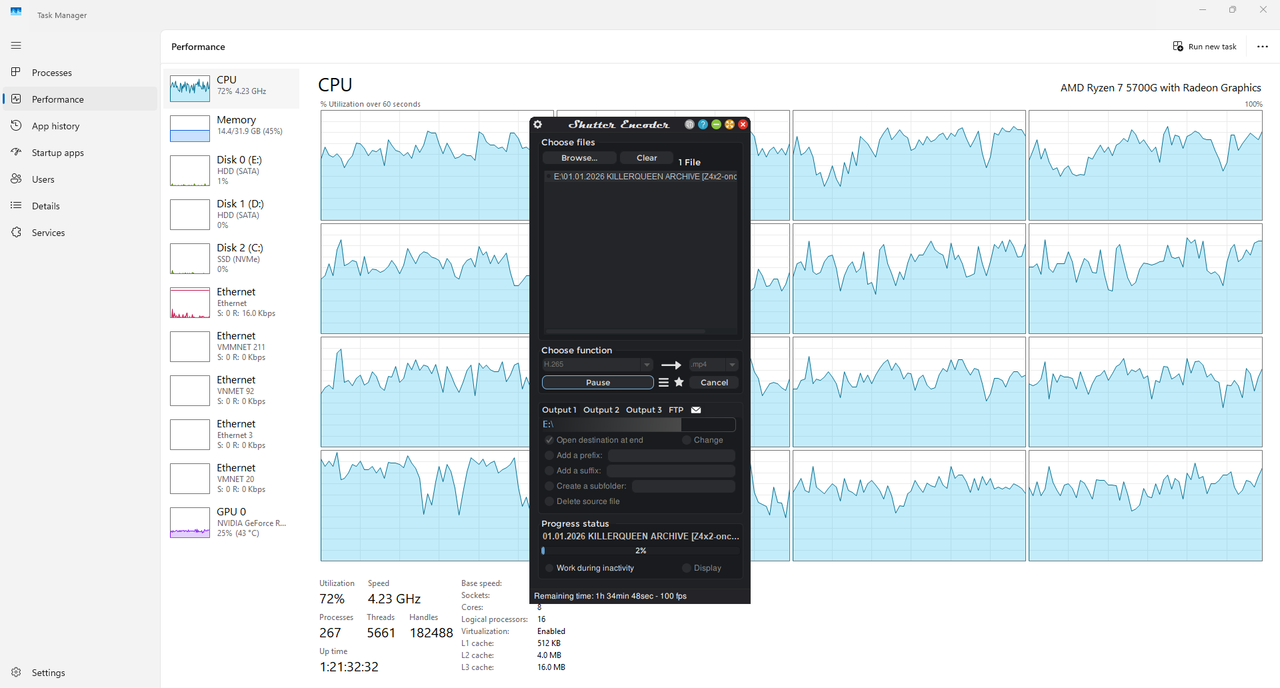This screenshot has width=1280, height=688.
Task: Click the blue help question-mark icon in Shutter Encoder
Action: [703, 124]
